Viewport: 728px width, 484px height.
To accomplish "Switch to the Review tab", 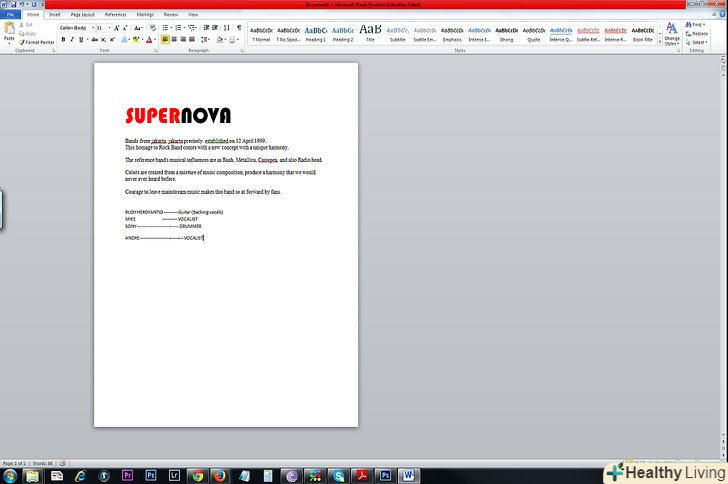I will [171, 15].
